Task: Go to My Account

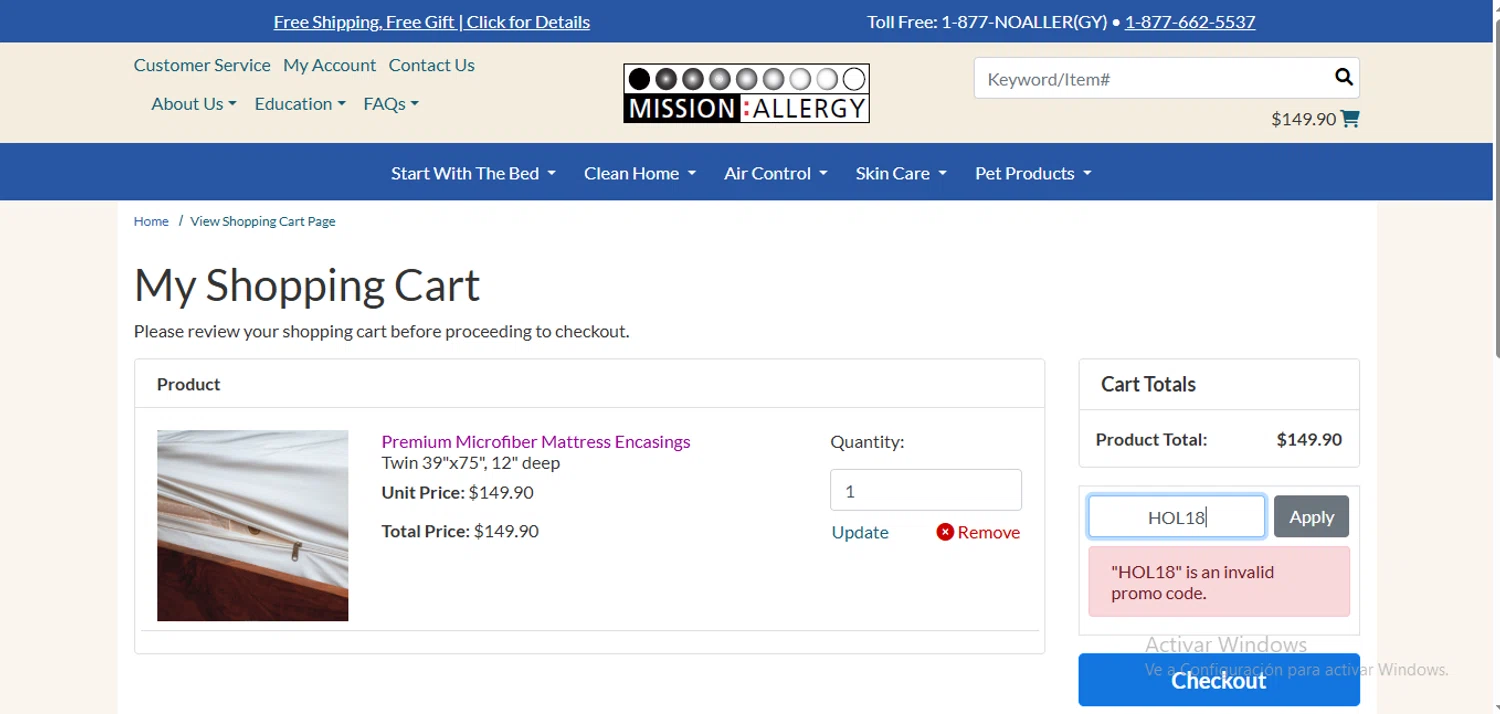Action: click(x=329, y=65)
